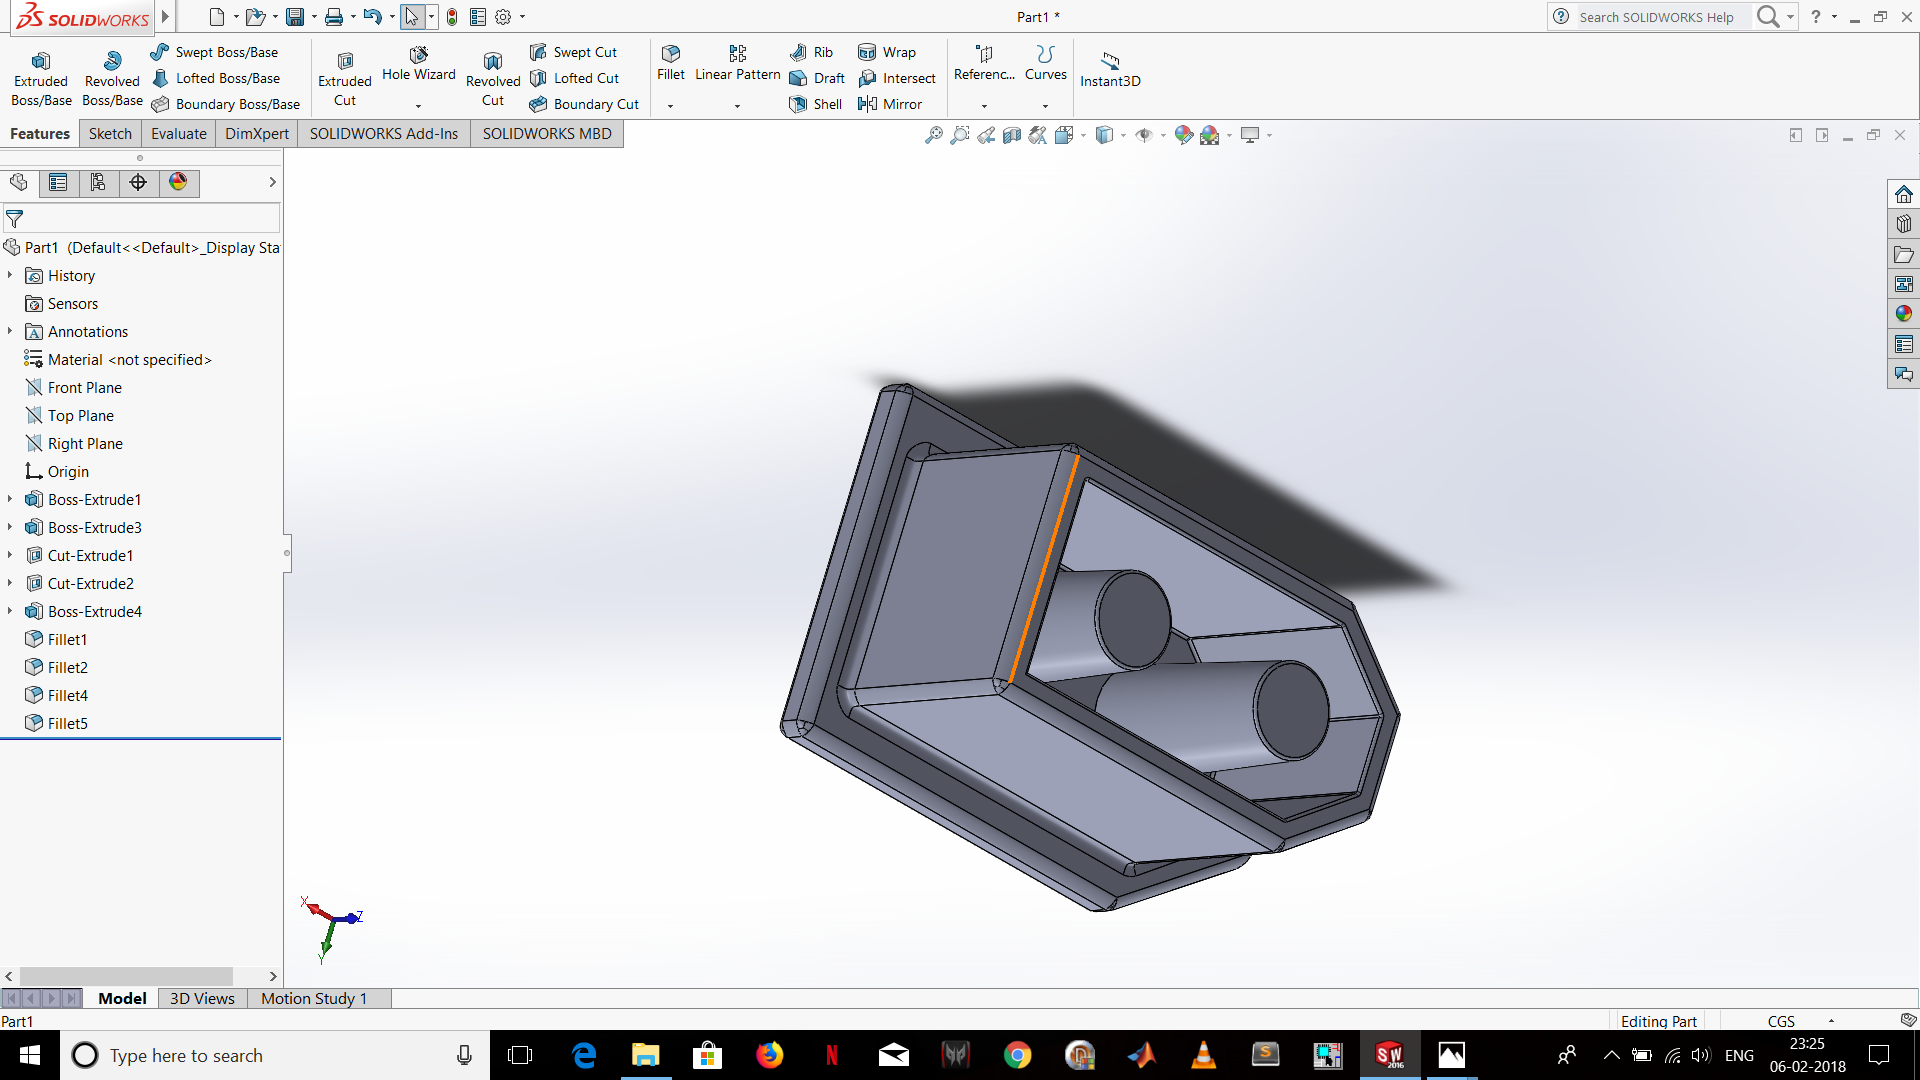Click Edit Appearance icon in view toolbar
This screenshot has width=1920, height=1080.
click(1184, 135)
